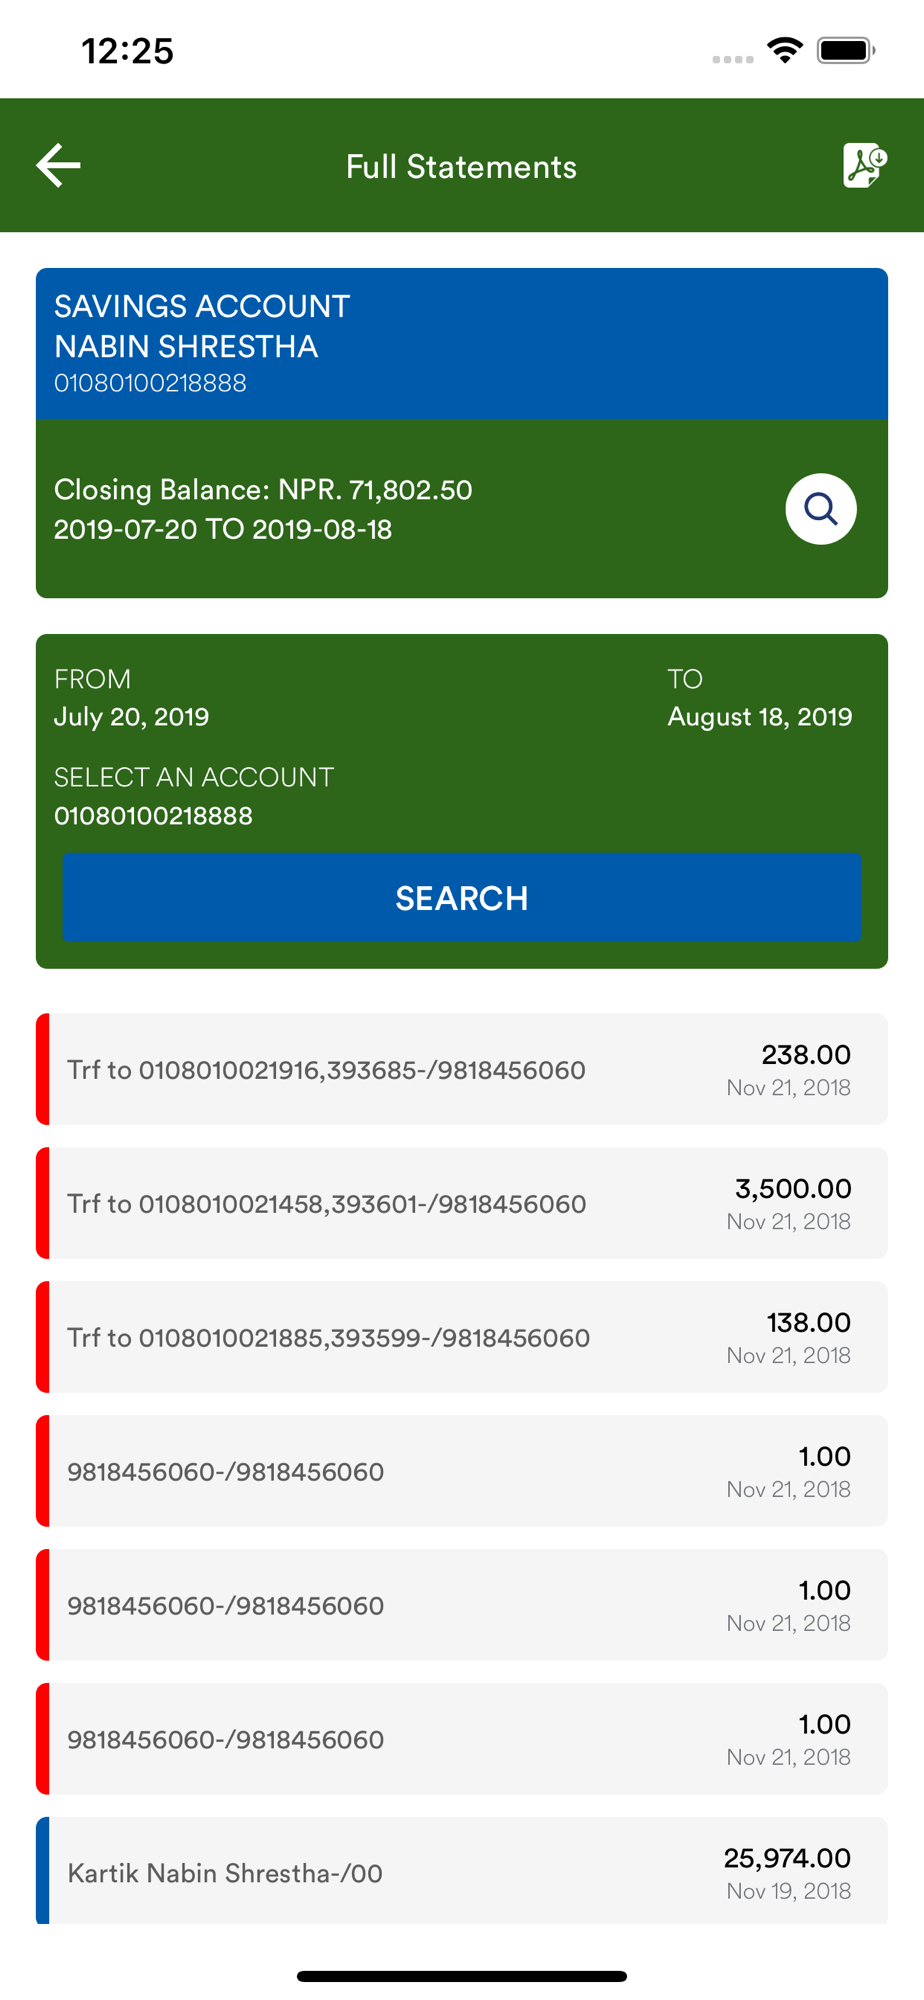This screenshot has width=924, height=2000.
Task: Tap the magnifier search circle icon
Action: [820, 509]
